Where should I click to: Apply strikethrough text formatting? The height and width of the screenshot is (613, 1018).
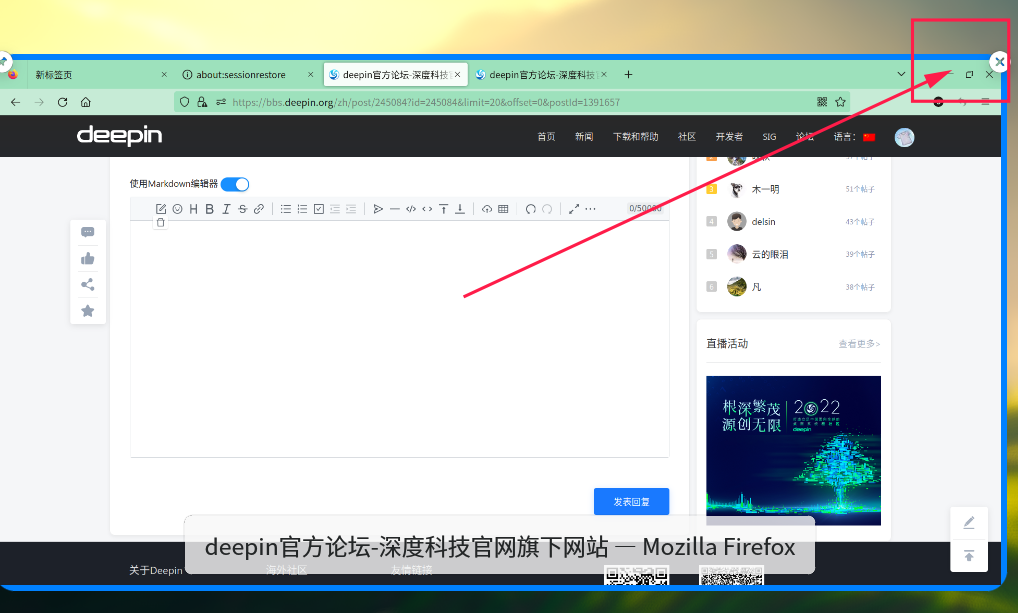click(x=242, y=209)
